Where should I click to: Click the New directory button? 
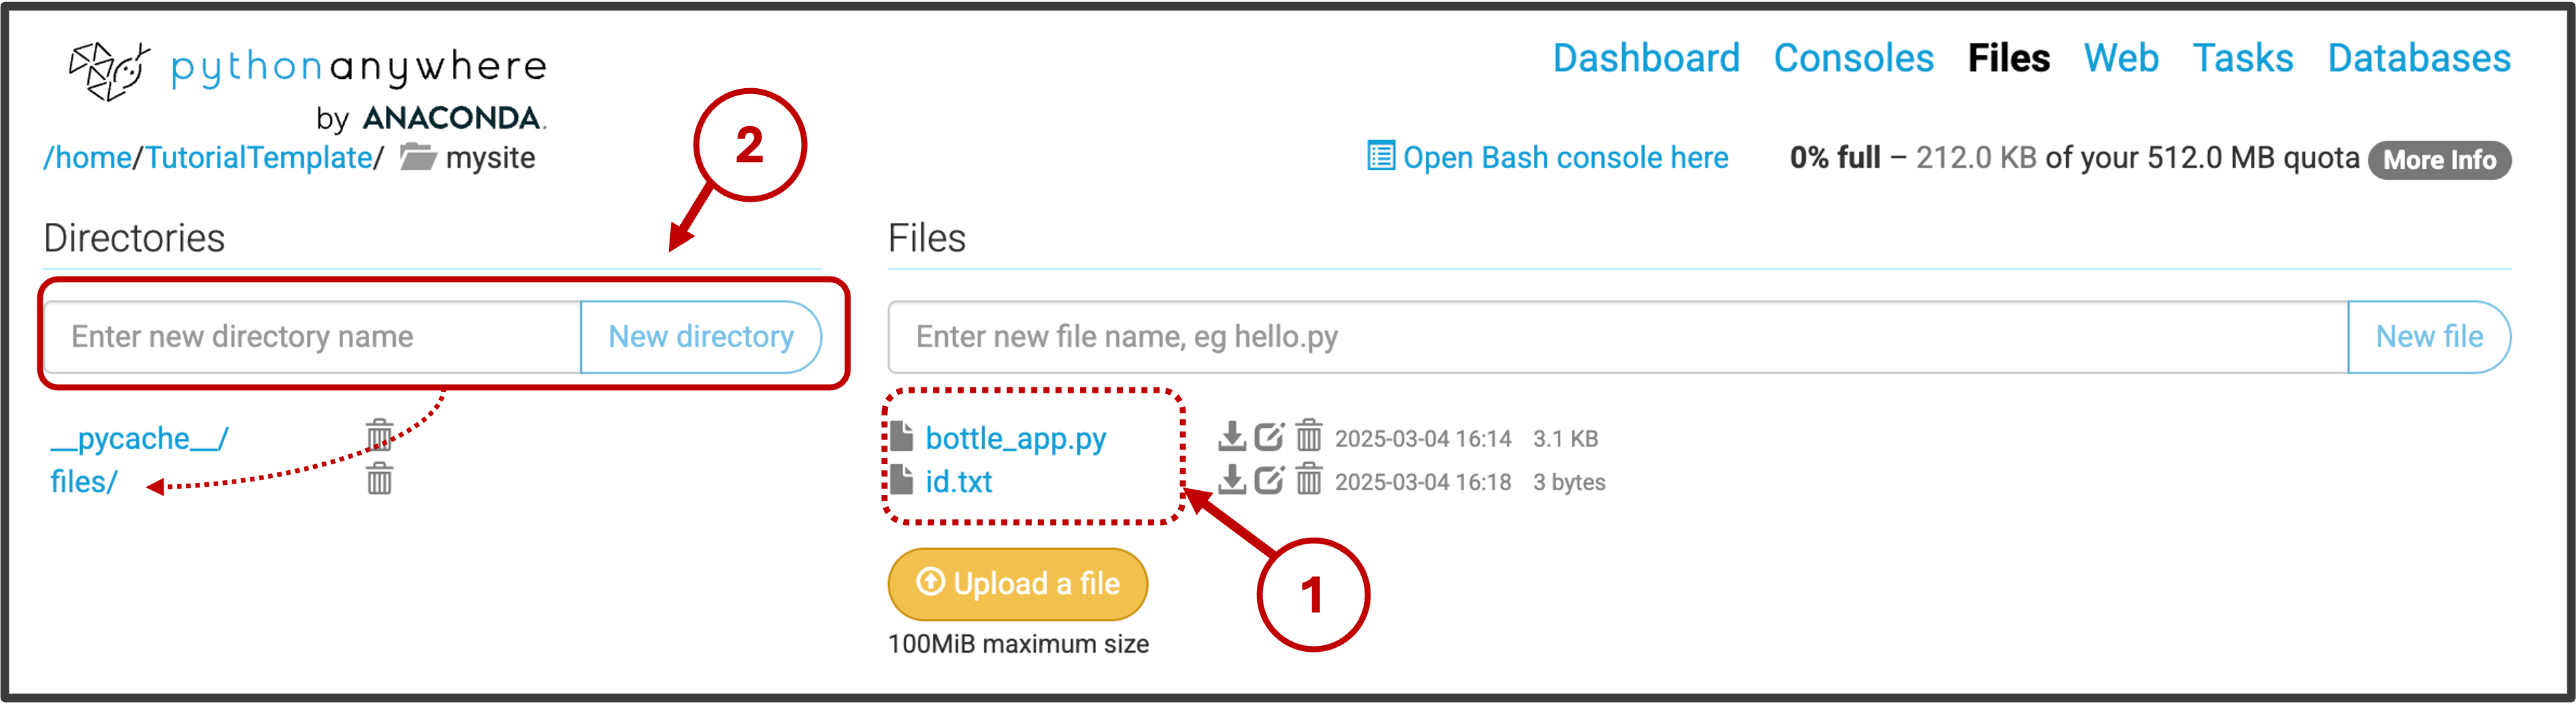701,337
